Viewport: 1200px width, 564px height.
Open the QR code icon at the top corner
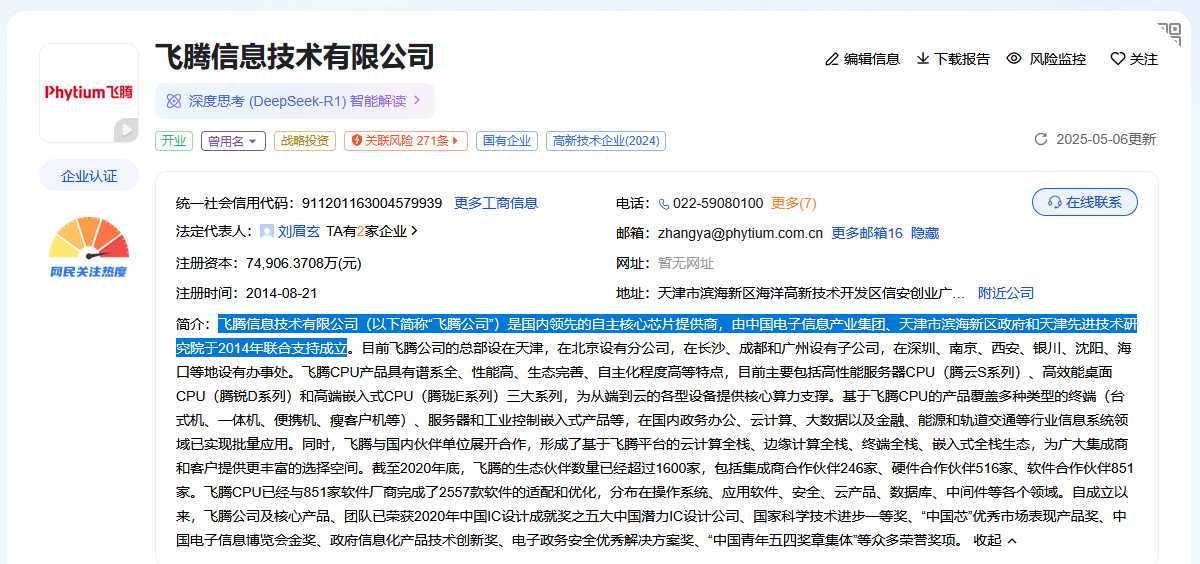point(1169,33)
